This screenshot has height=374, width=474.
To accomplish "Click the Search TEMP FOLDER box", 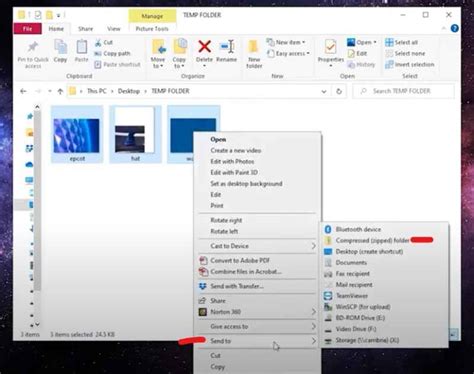I will point(404,91).
